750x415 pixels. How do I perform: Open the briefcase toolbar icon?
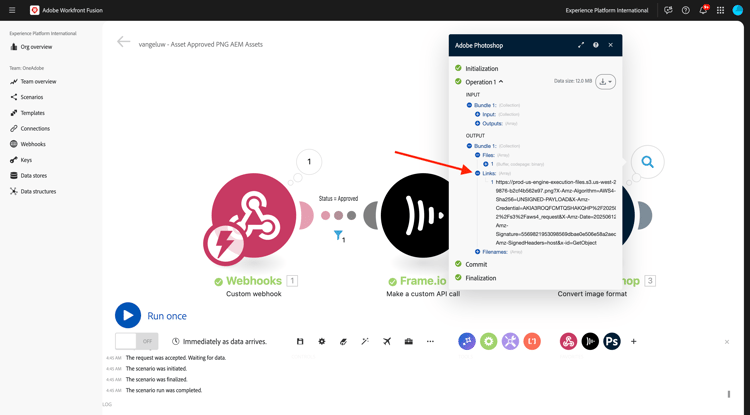[408, 341]
